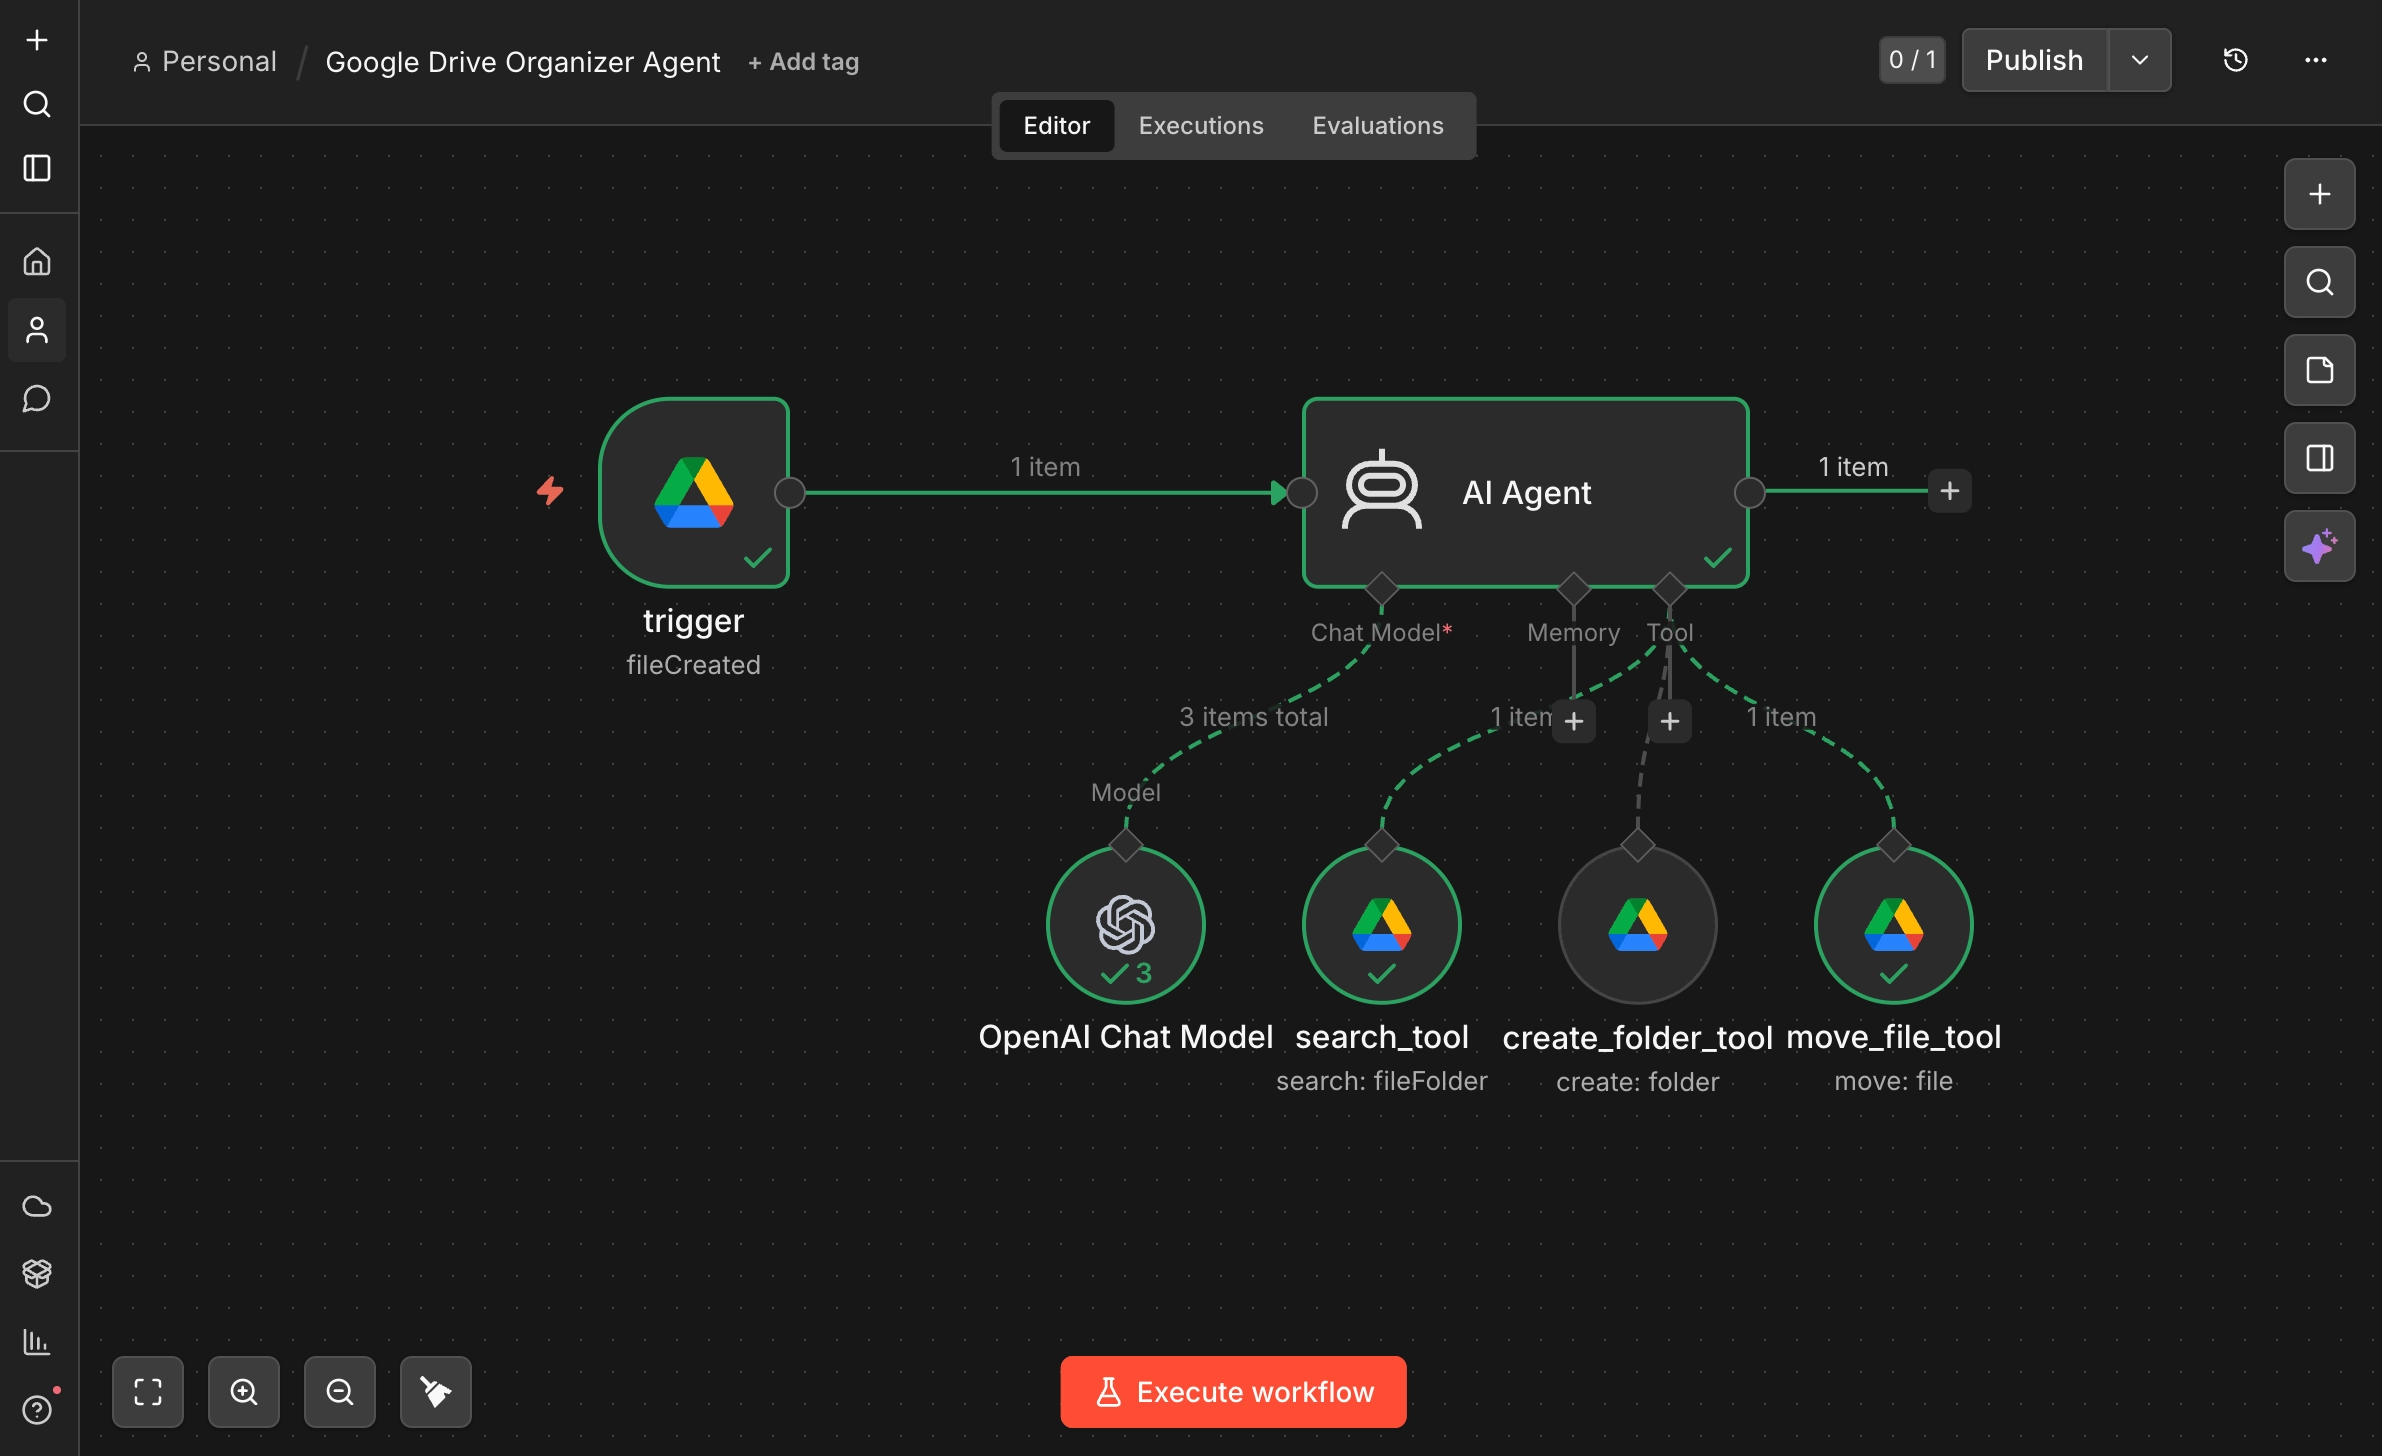The height and width of the screenshot is (1456, 2382).
Task: Select the OpenAI Chat Model node
Action: [x=1126, y=925]
